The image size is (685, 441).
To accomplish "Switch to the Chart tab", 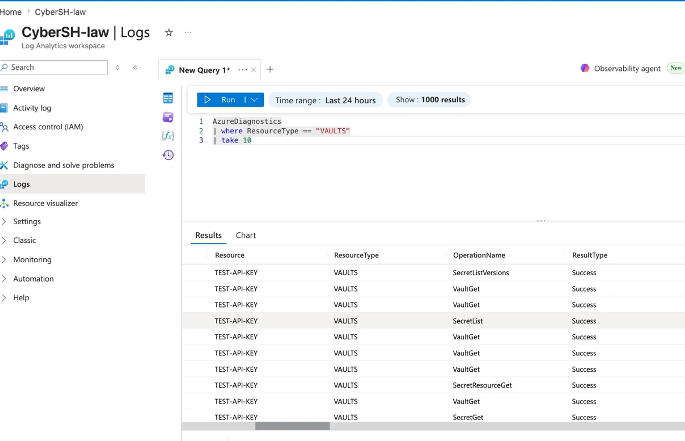I will [x=246, y=235].
